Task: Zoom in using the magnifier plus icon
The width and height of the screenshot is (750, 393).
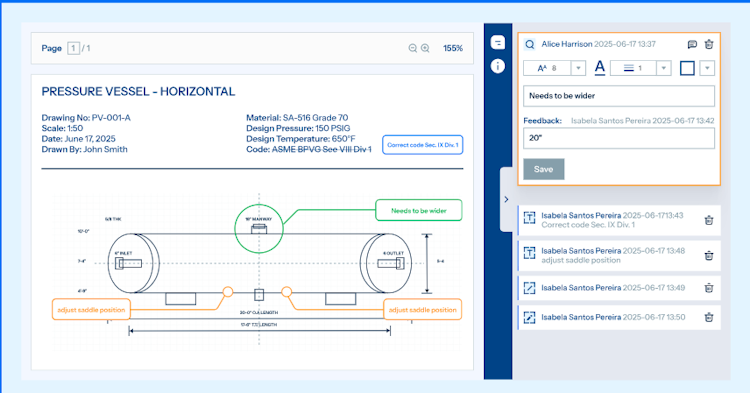Action: point(425,48)
